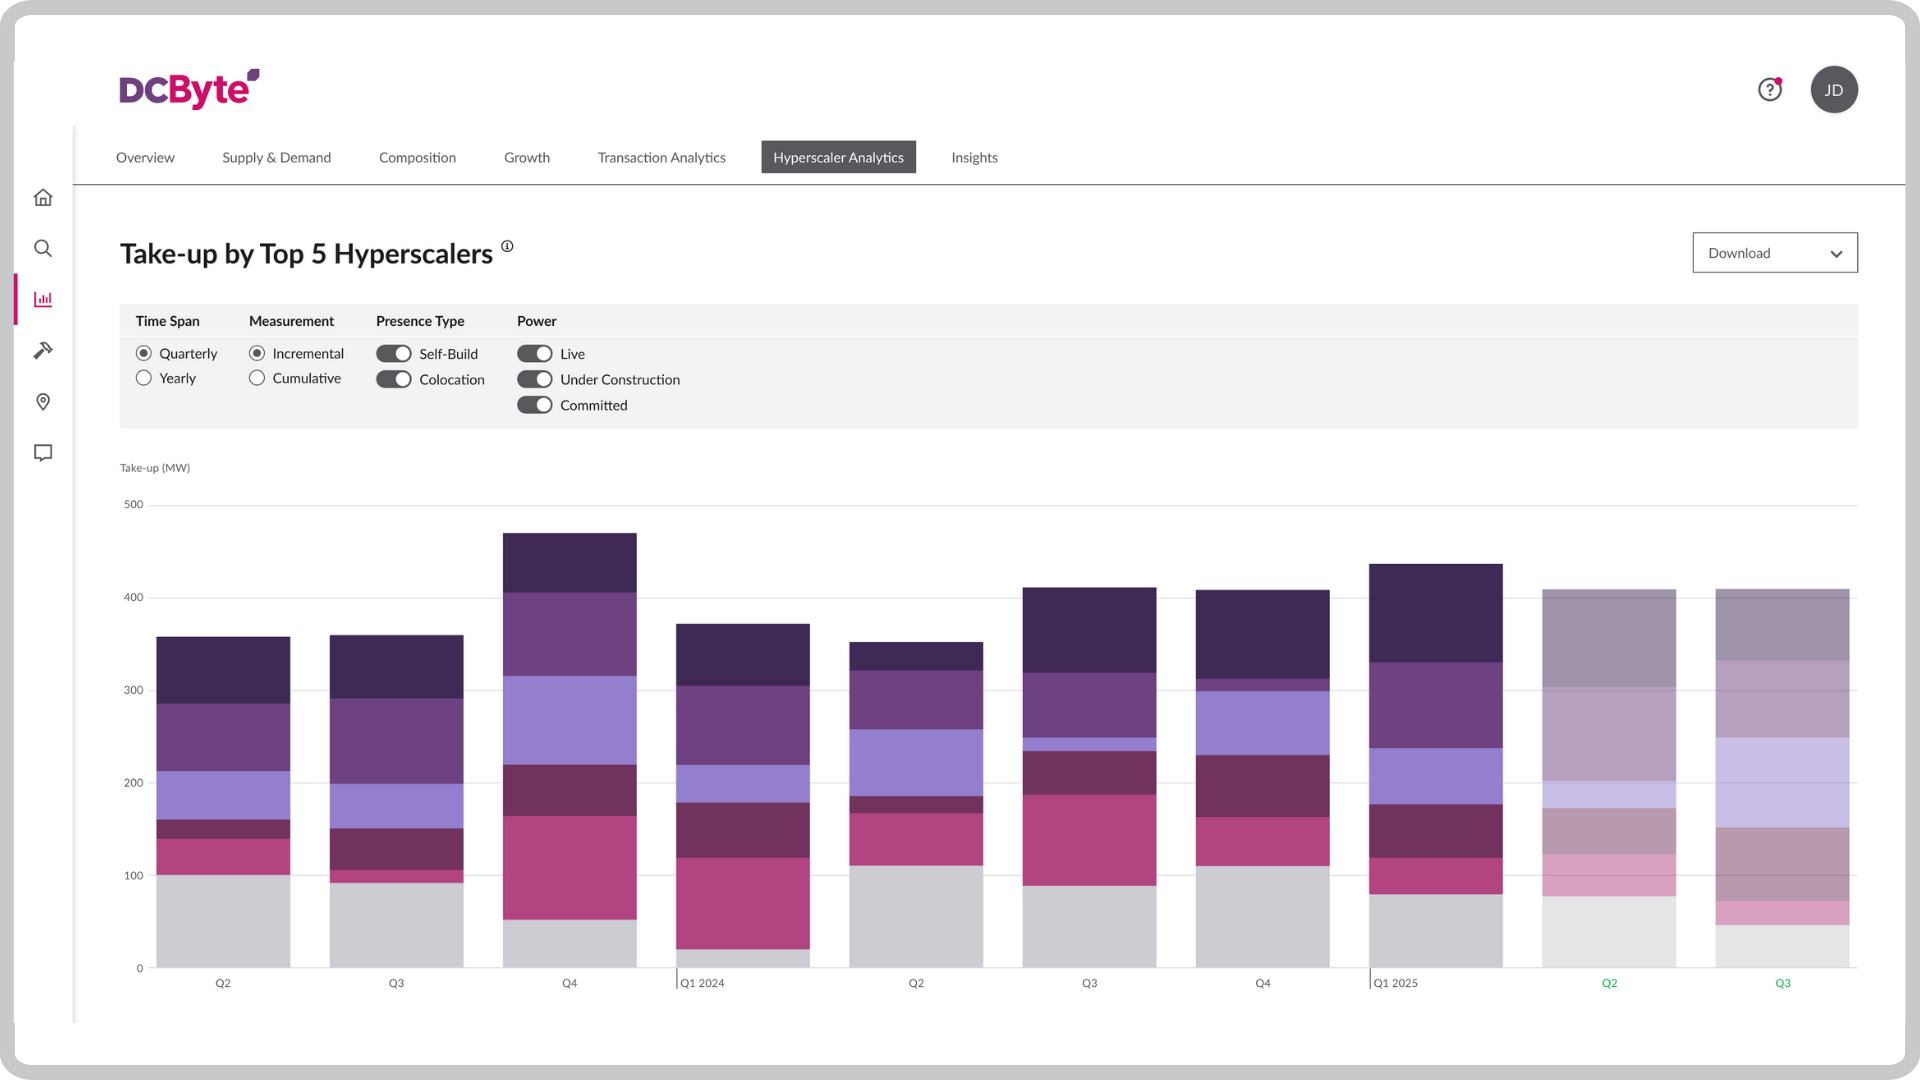Open the Home icon in sidebar
This screenshot has width=1920, height=1080.
click(43, 197)
